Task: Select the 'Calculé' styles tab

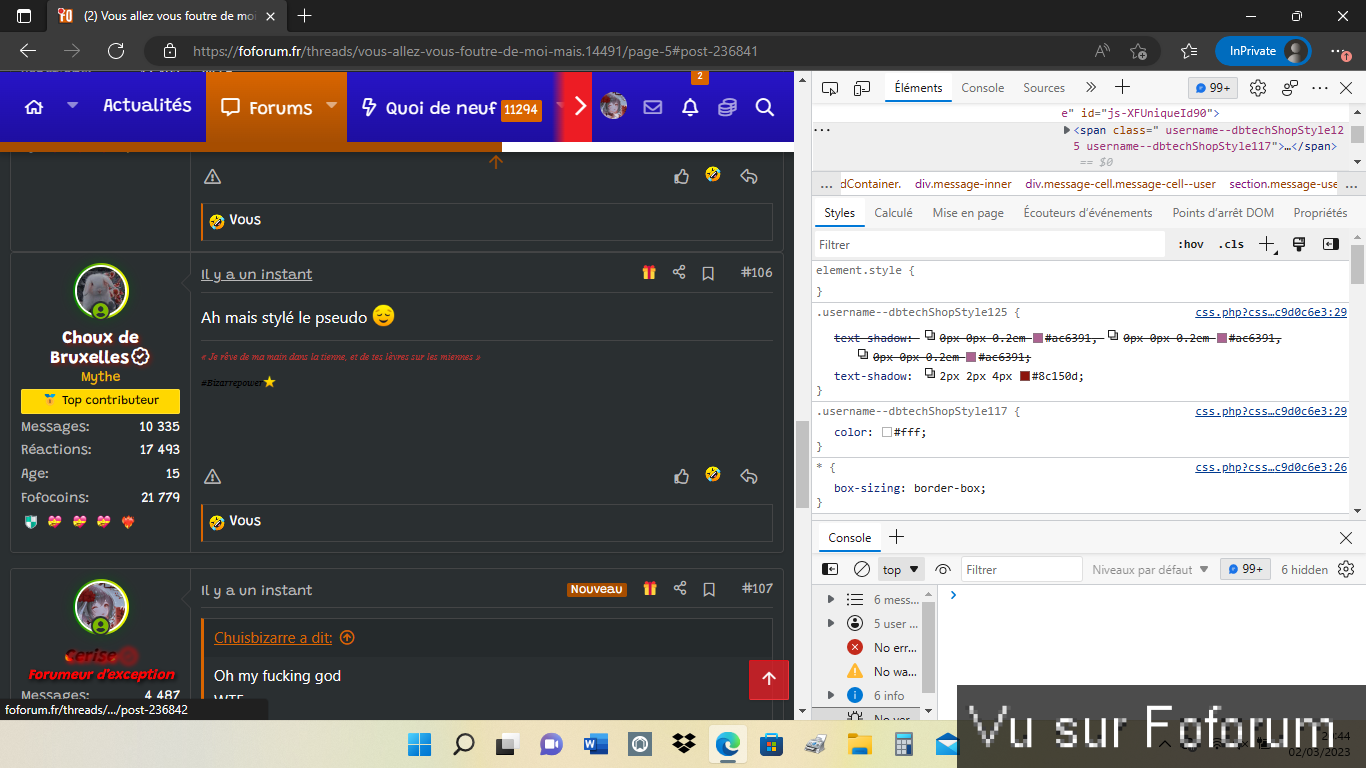Action: click(x=893, y=213)
